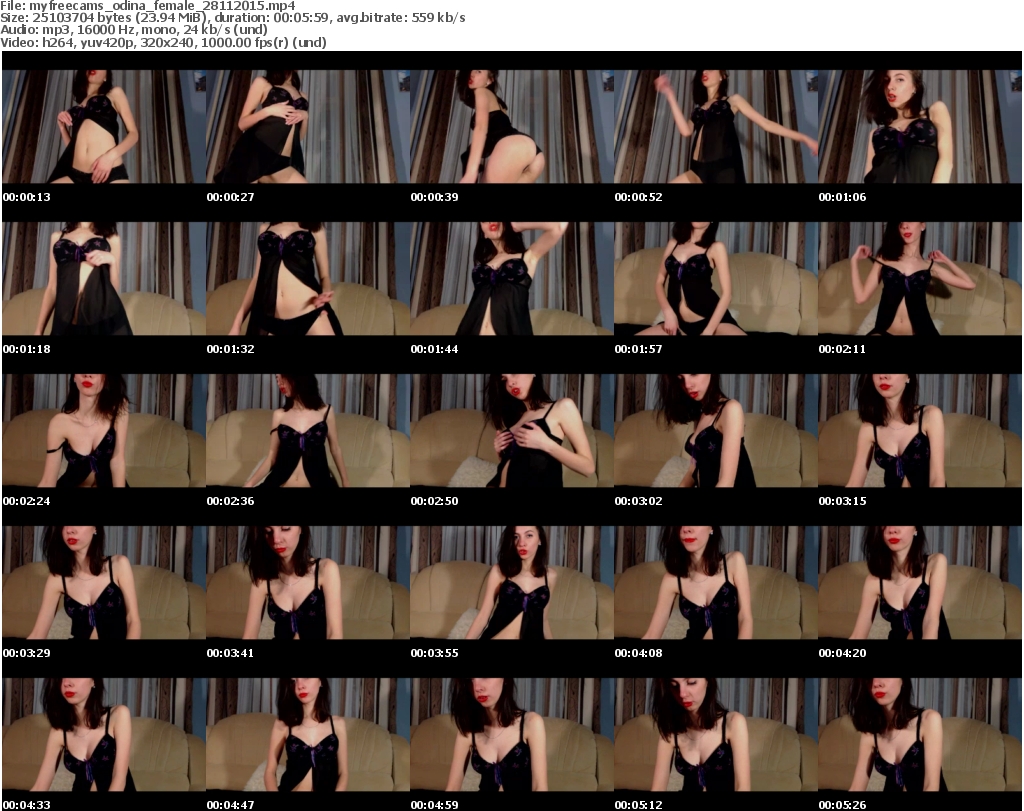
Task: Open the thumbnail above timestamp 00:02:24
Action: pyautogui.click(x=104, y=431)
